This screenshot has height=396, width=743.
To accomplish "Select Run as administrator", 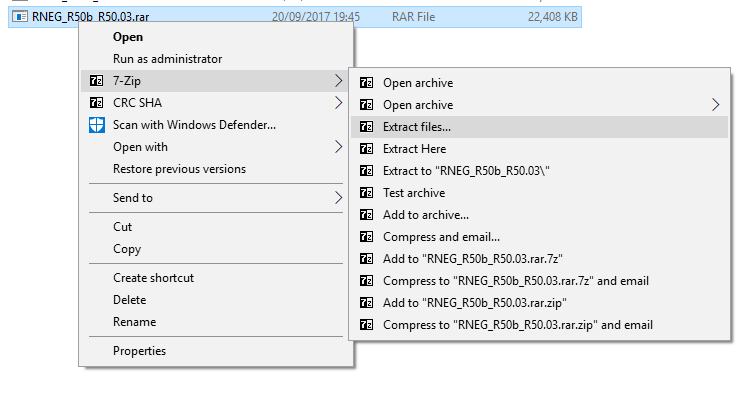I will (216, 59).
